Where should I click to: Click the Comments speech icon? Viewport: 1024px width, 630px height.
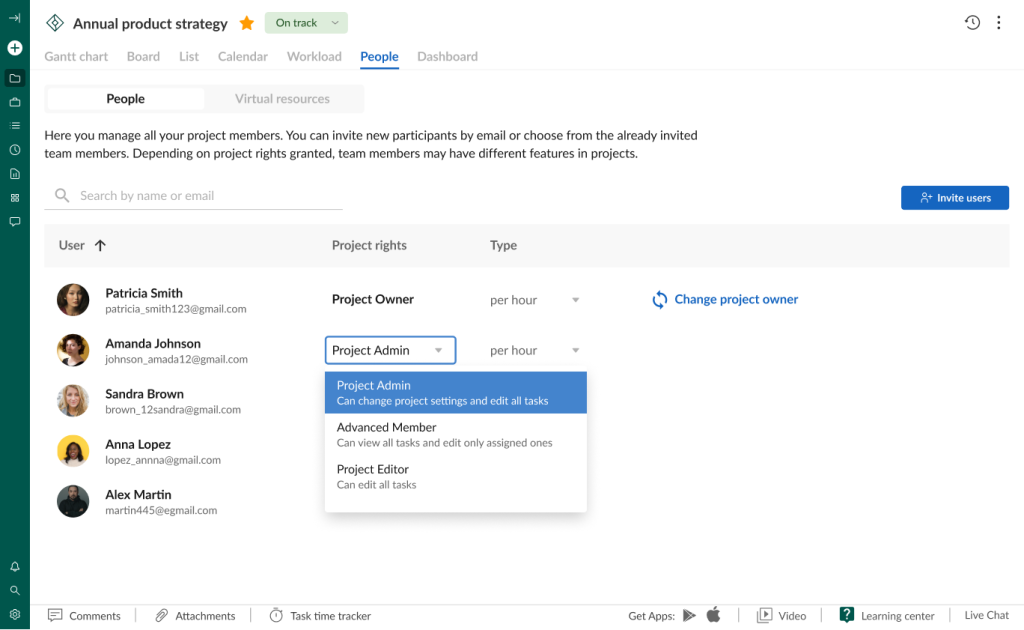click(x=55, y=615)
